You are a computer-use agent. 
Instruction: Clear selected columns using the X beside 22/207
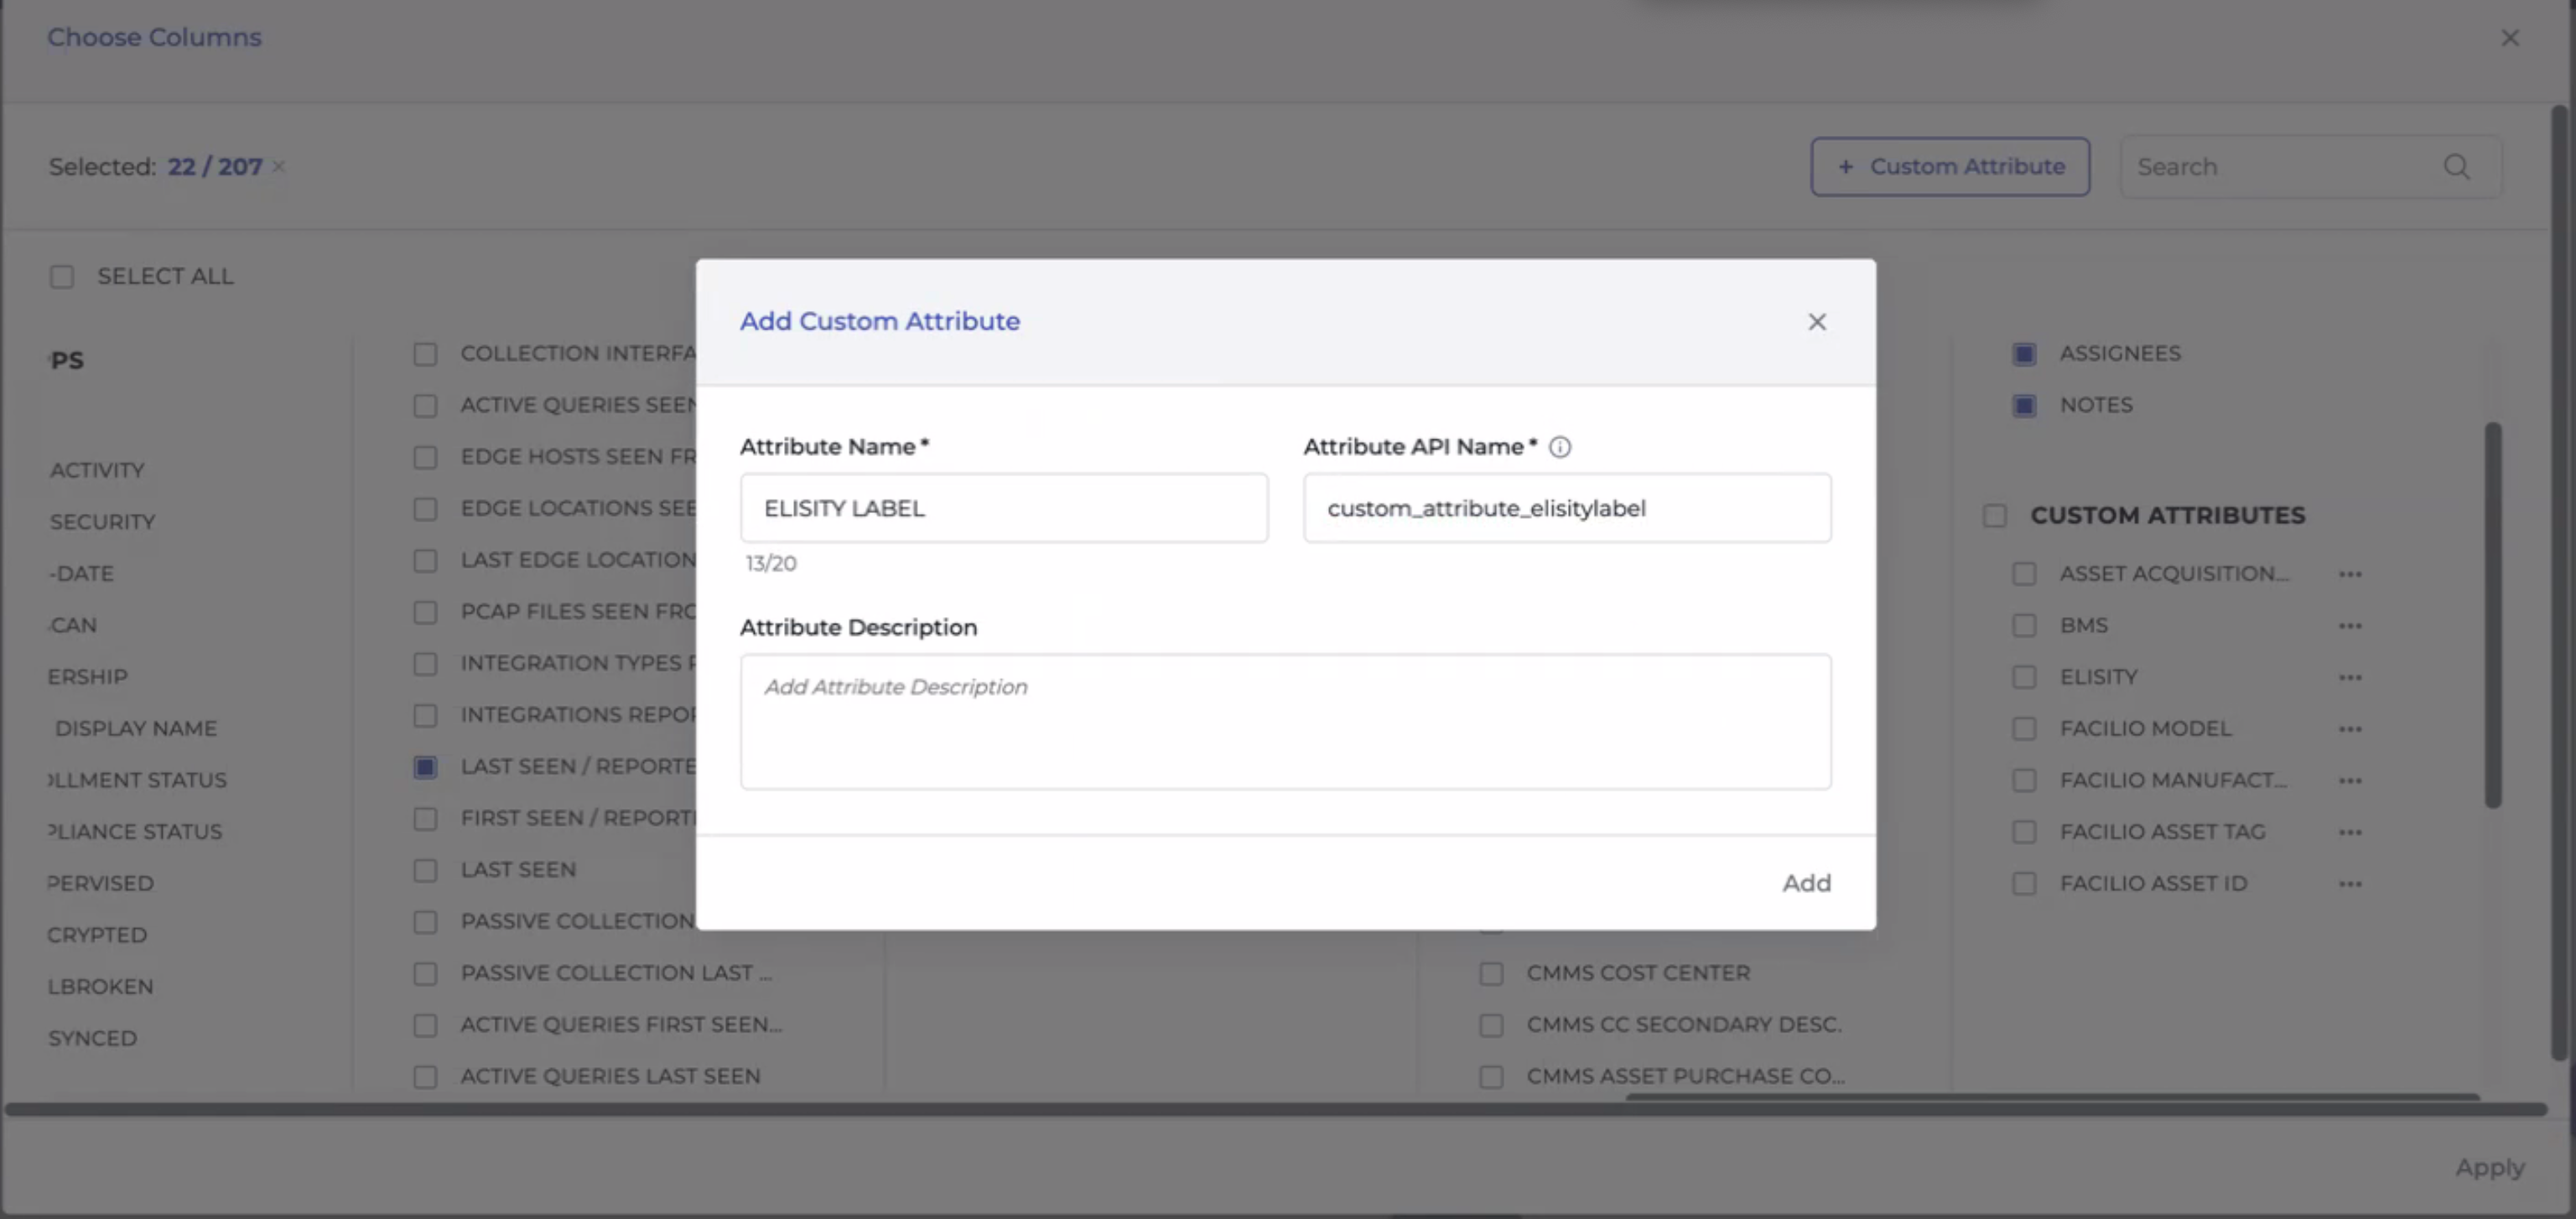click(x=279, y=167)
